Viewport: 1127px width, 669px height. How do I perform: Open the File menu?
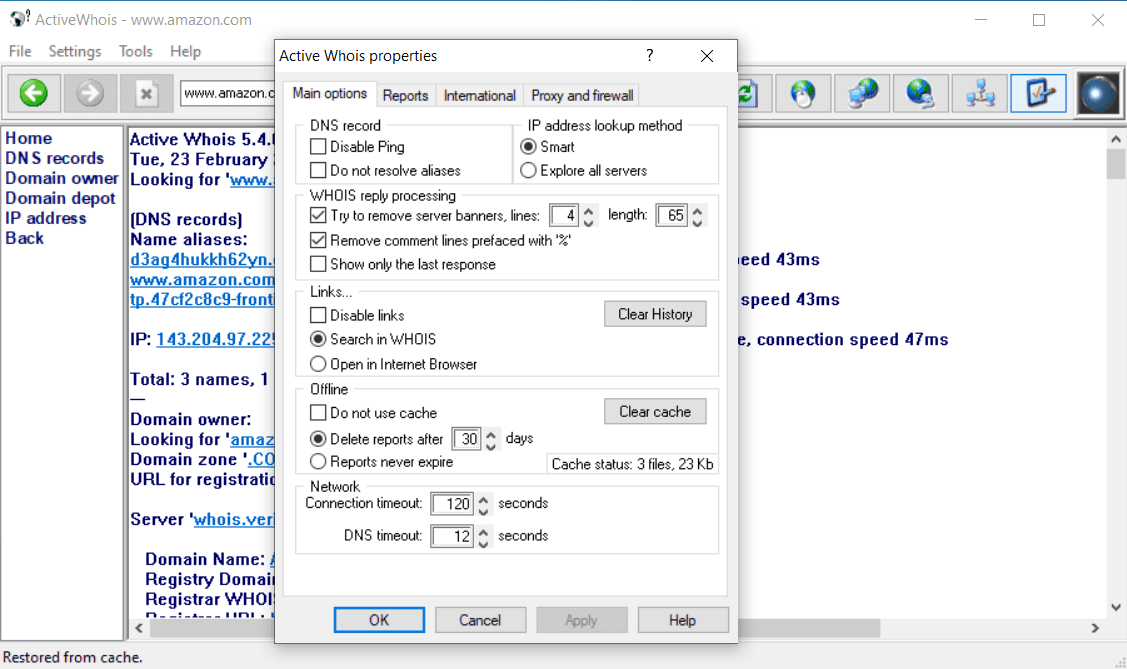(20, 51)
